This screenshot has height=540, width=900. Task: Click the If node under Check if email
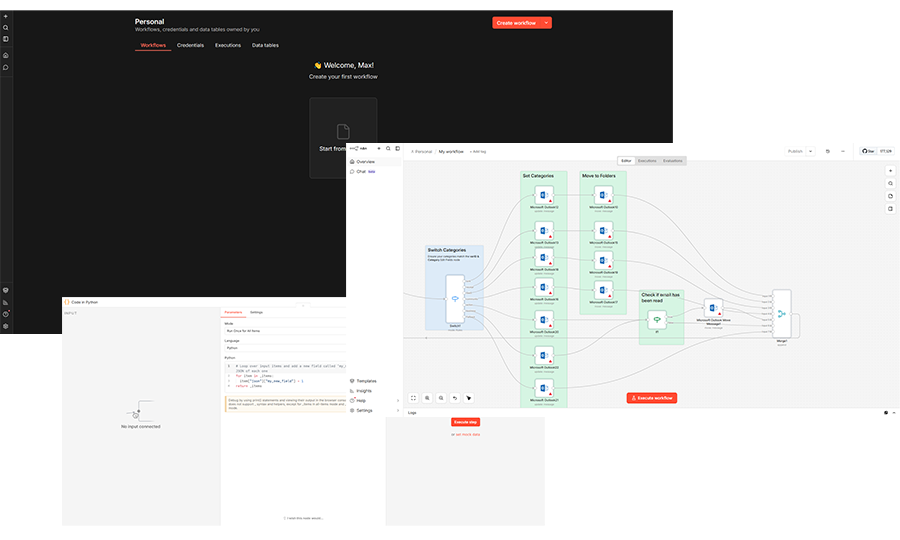pyautogui.click(x=656, y=320)
